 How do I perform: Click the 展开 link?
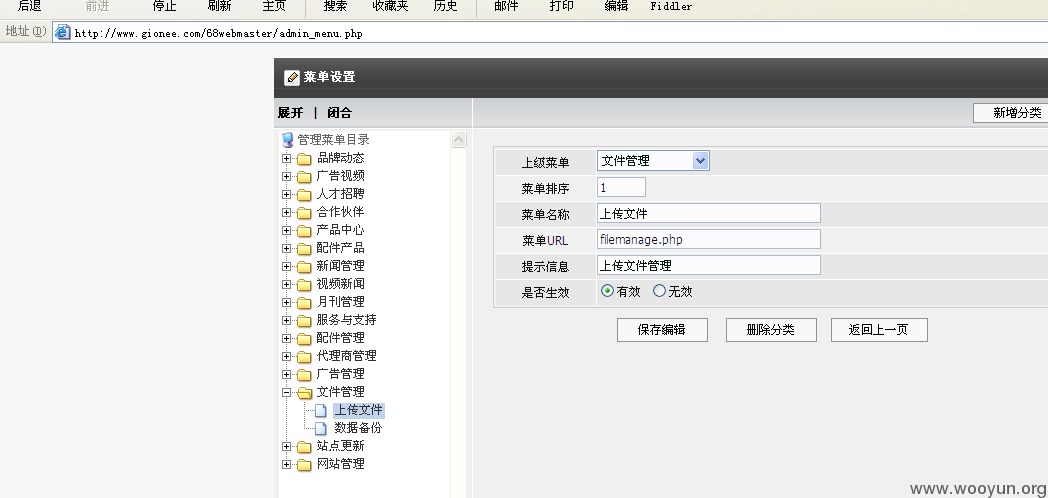click(291, 113)
